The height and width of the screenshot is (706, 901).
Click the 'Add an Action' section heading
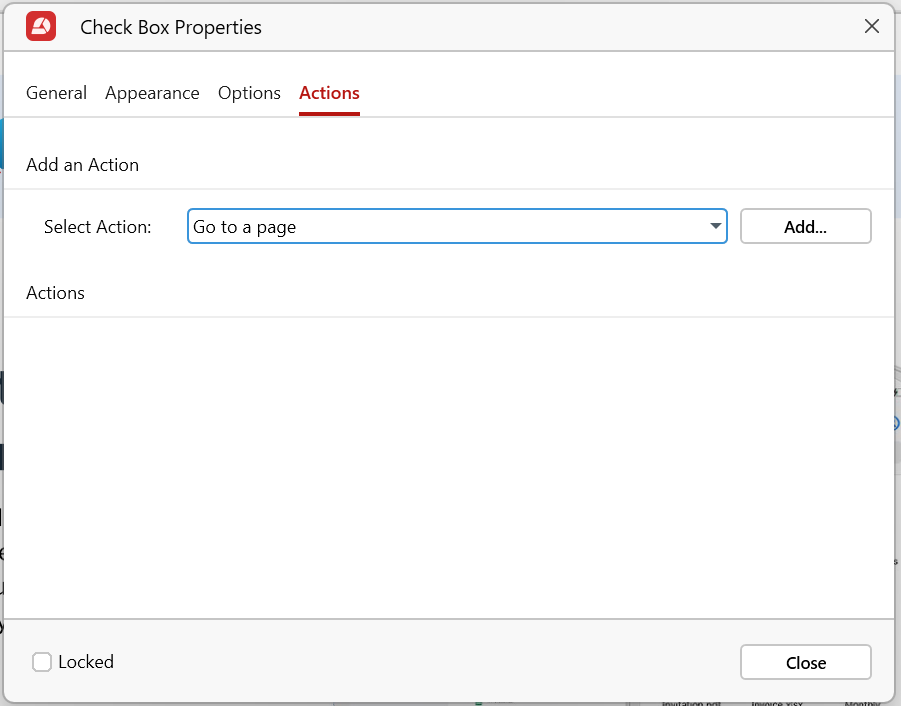click(x=82, y=165)
